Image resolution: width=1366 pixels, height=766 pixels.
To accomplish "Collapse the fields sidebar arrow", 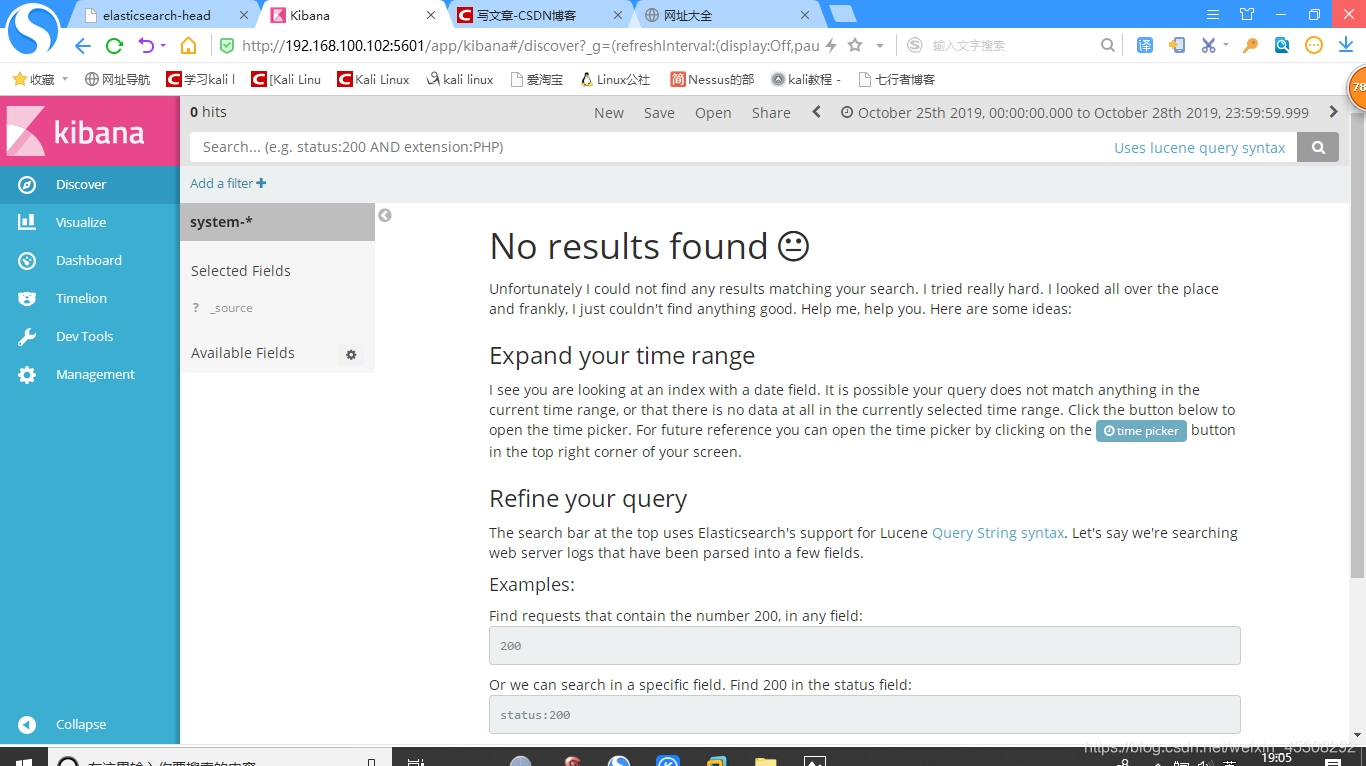I will (385, 215).
